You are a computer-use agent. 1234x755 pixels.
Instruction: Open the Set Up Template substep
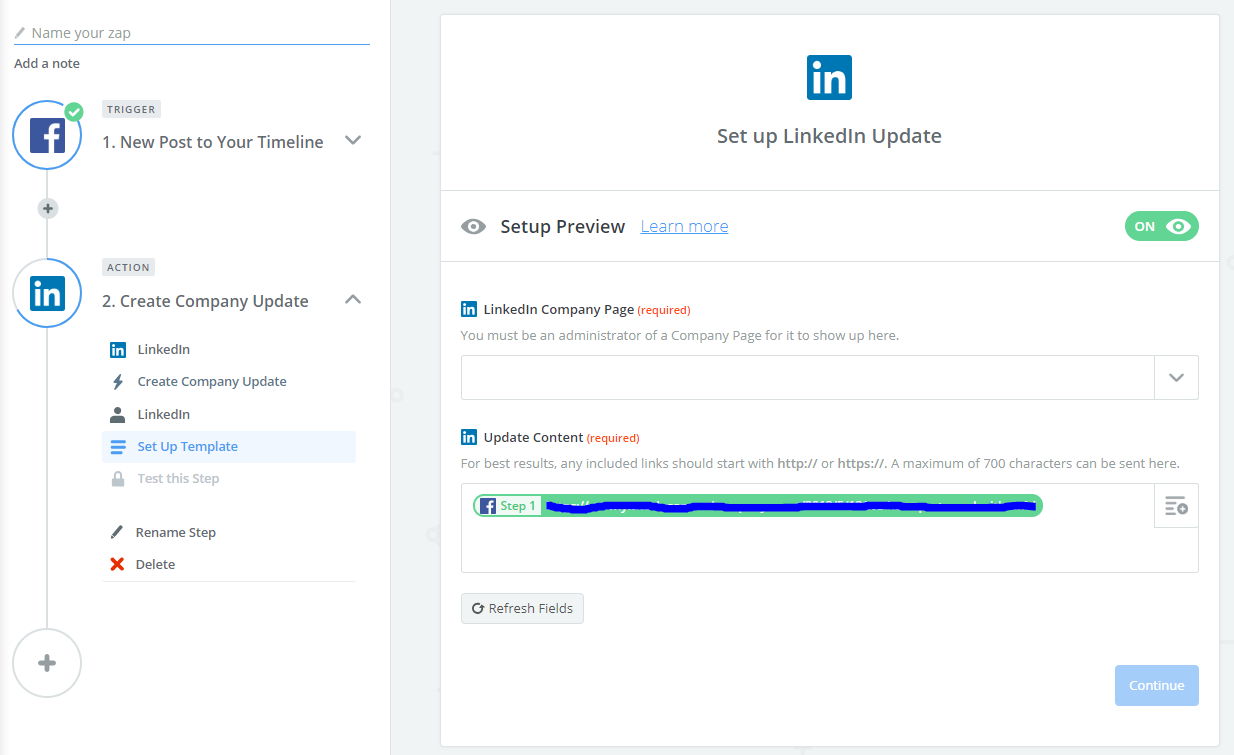(229, 447)
